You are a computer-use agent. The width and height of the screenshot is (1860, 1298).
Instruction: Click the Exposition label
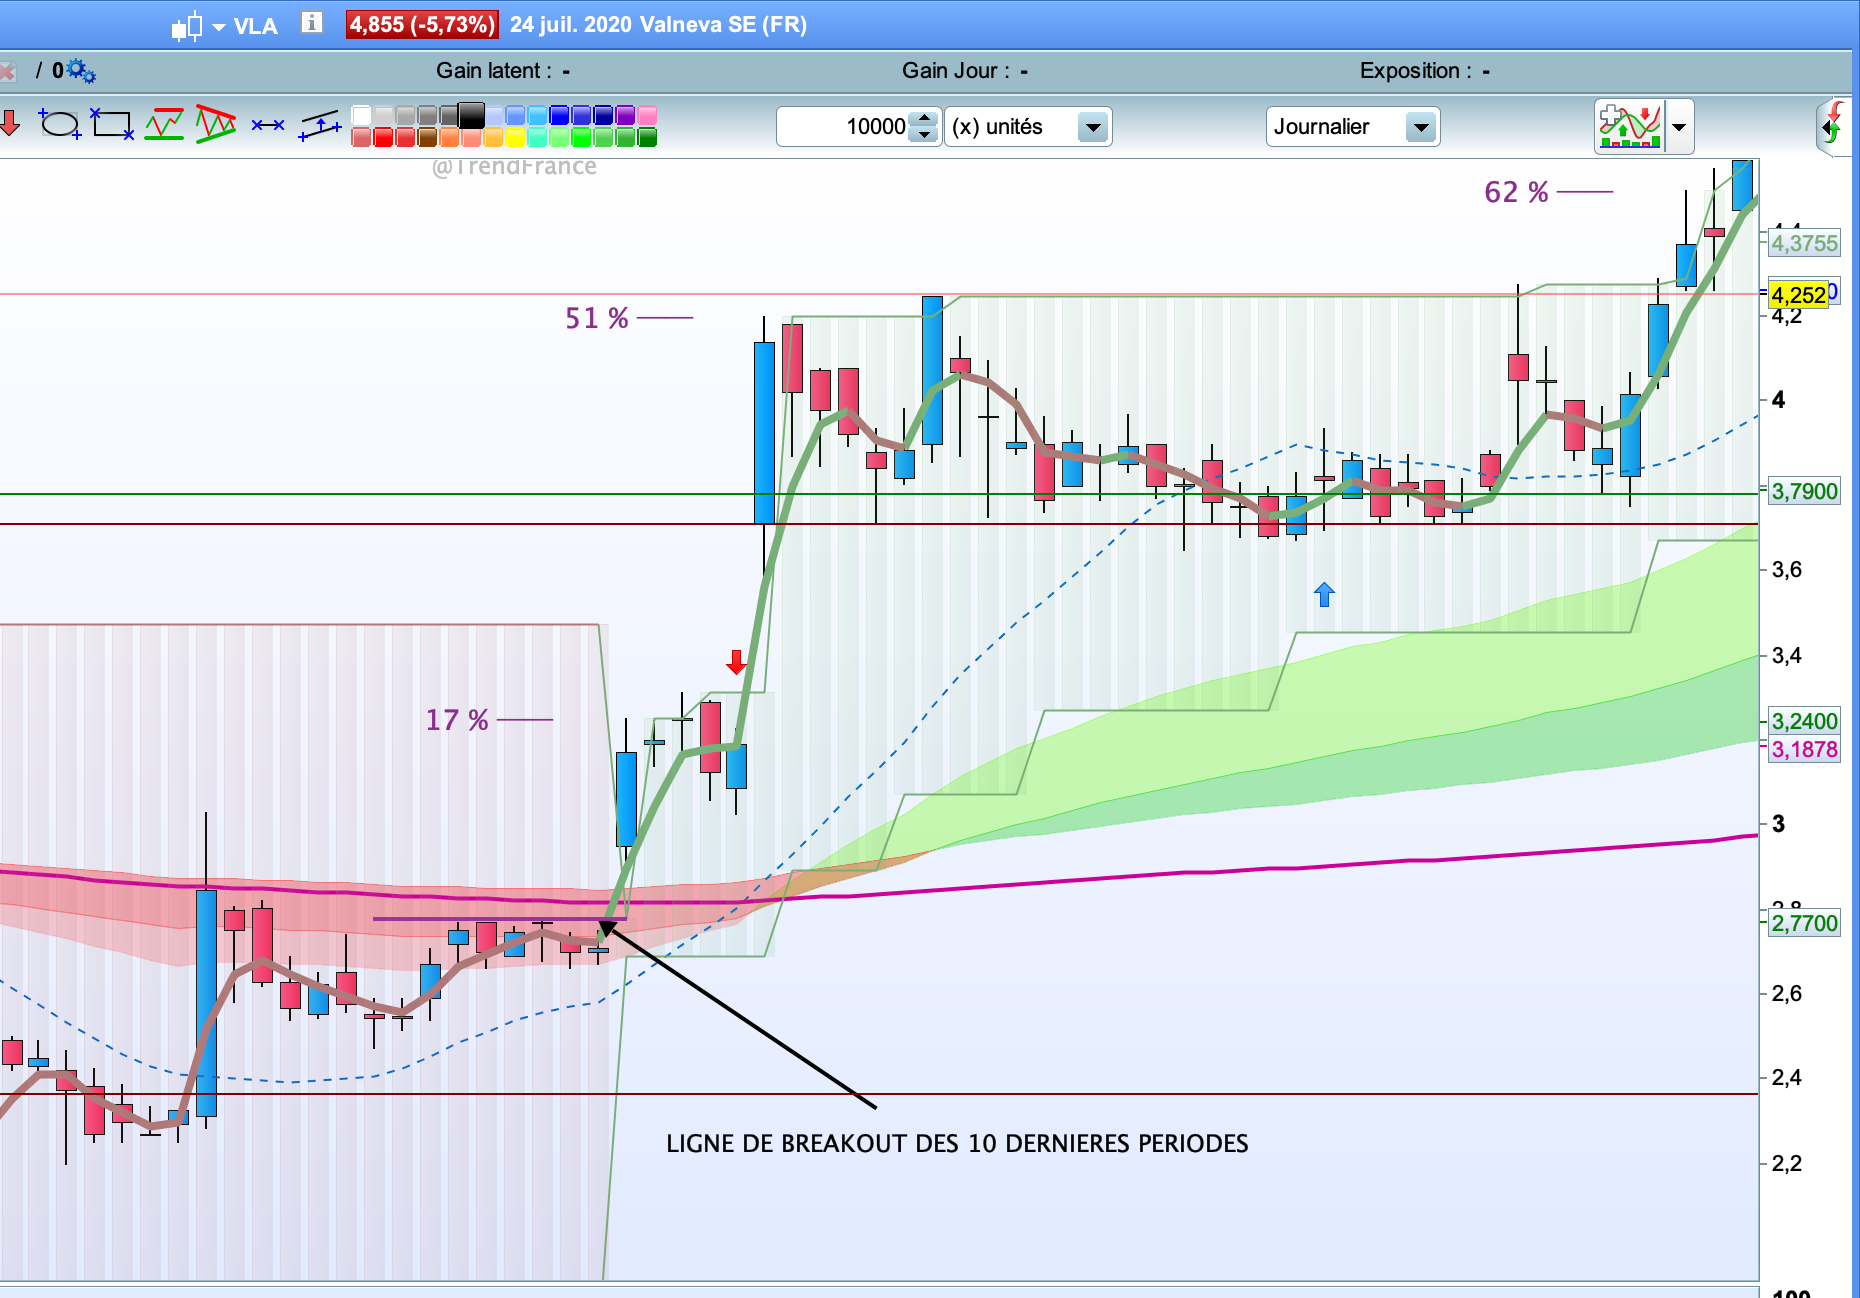(1416, 71)
